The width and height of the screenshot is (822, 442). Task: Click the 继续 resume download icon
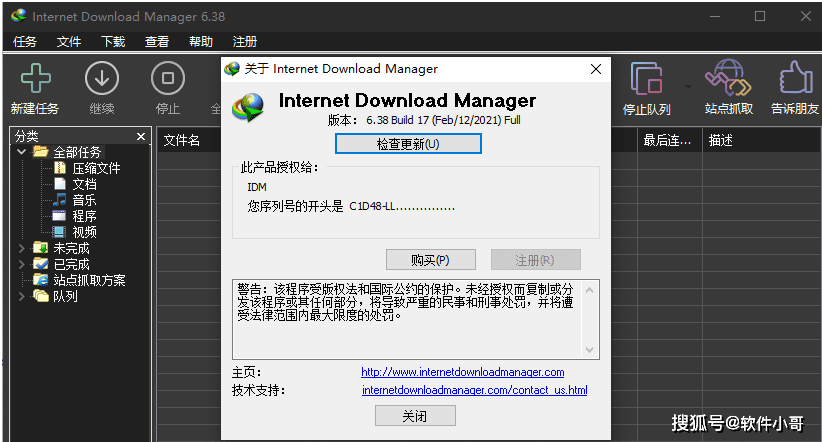[102, 78]
